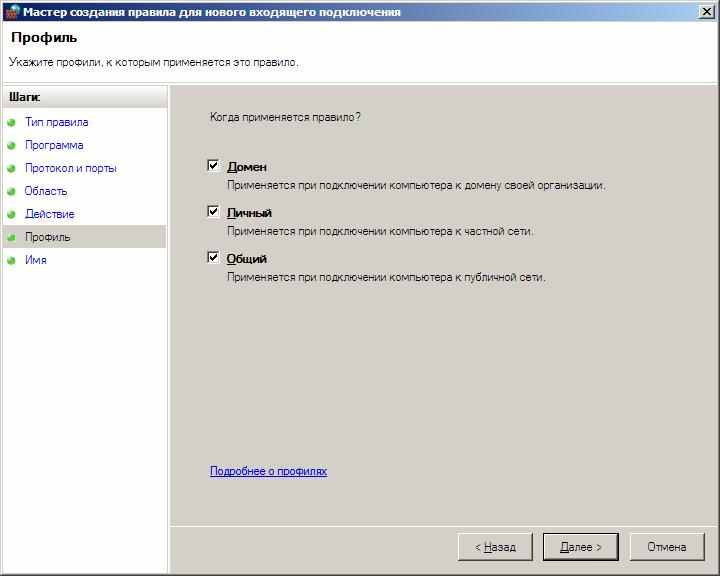Click green bullet beside Область
Screen dimensions: 720x576
pyautogui.click(x=11, y=192)
